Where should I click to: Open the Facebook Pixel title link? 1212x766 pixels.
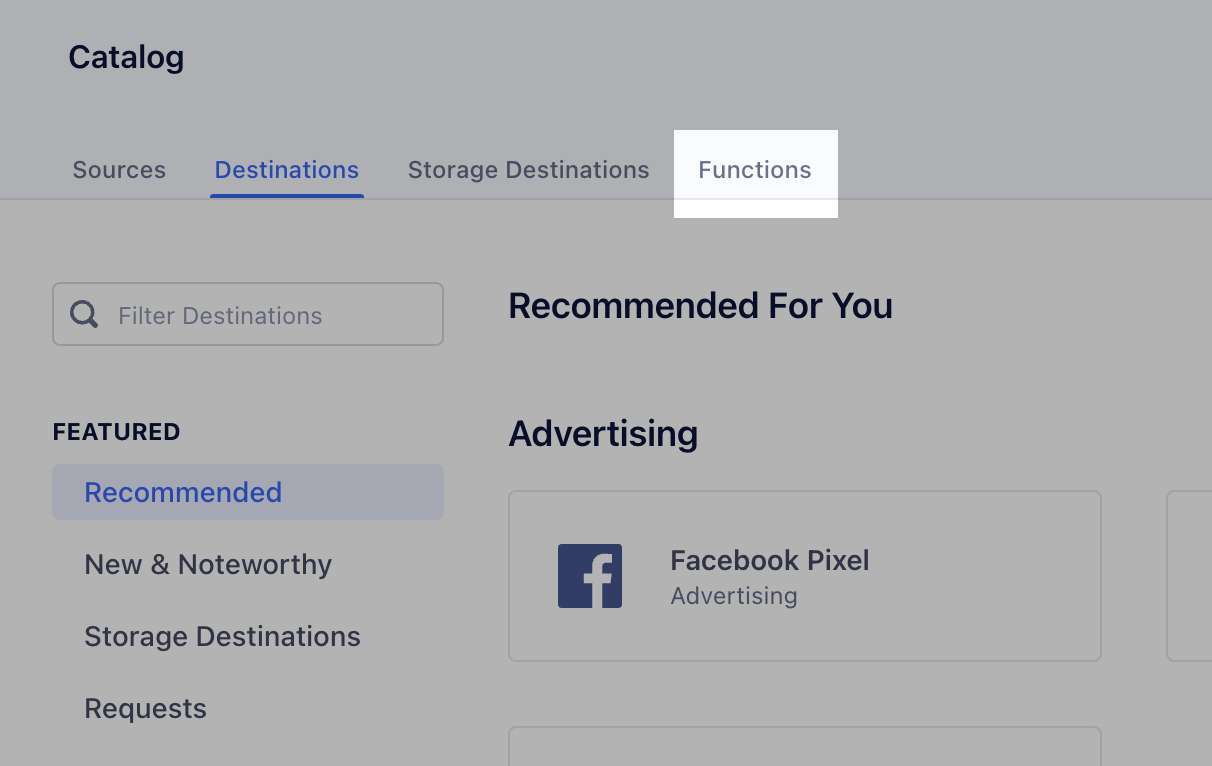(770, 560)
